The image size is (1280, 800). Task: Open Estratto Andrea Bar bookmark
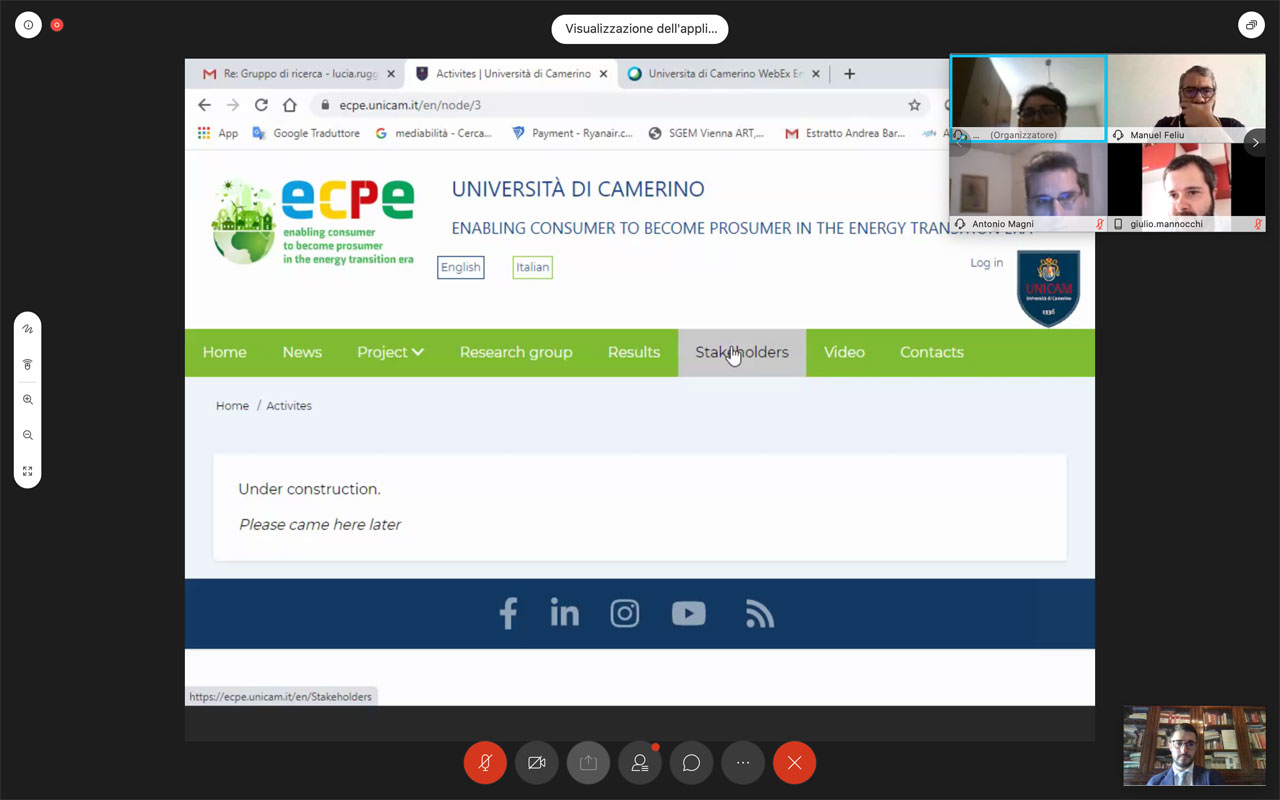[845, 133]
